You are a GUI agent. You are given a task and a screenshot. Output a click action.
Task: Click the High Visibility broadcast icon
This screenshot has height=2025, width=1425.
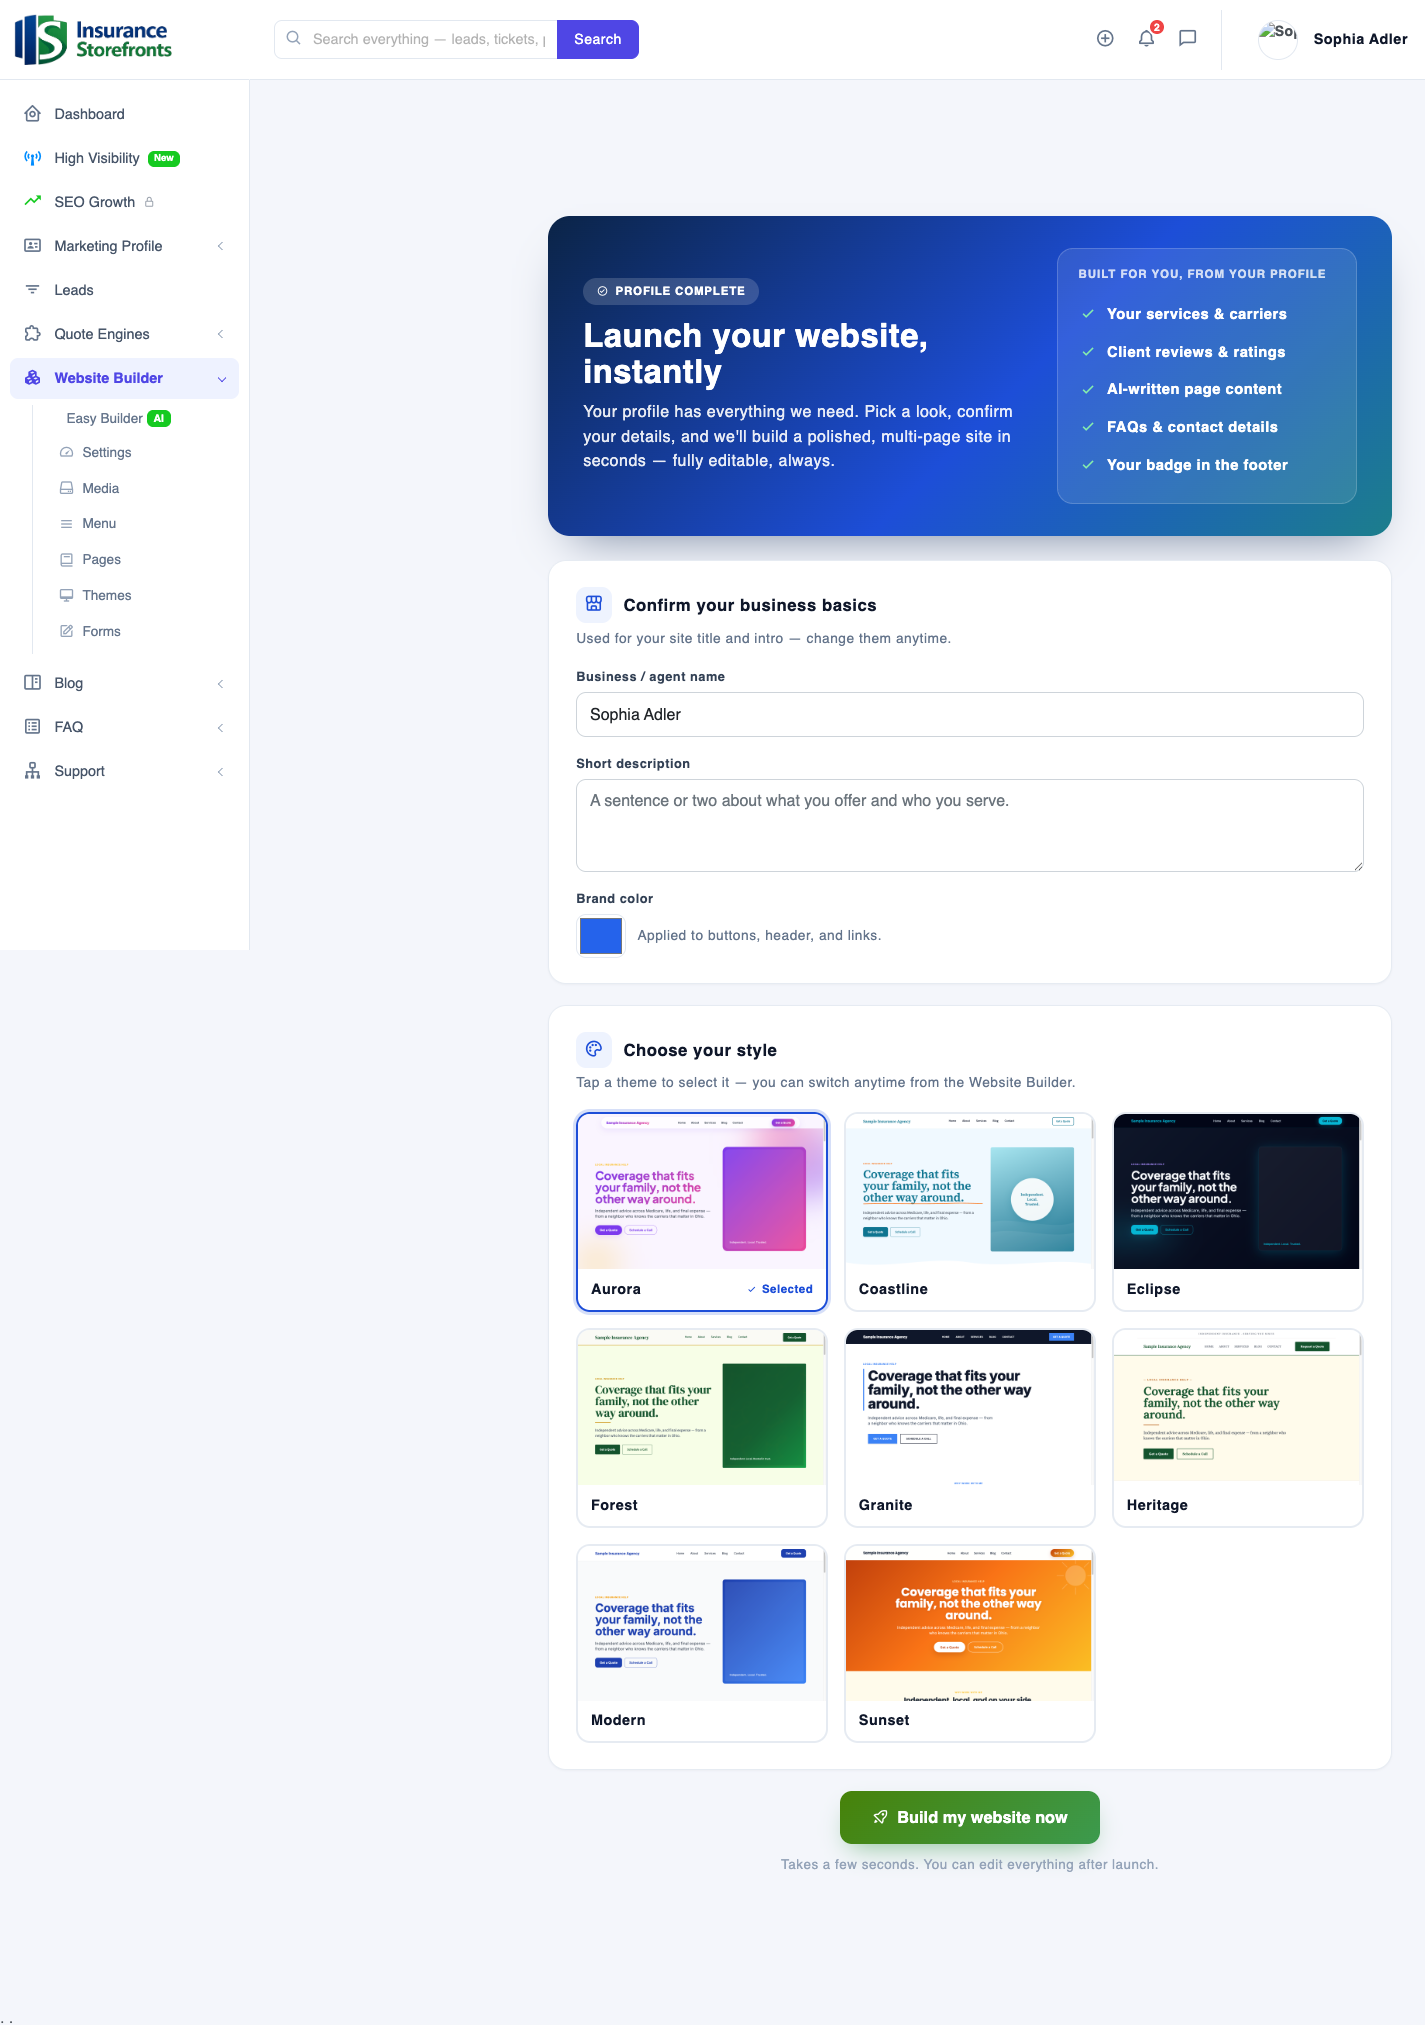[x=33, y=158]
